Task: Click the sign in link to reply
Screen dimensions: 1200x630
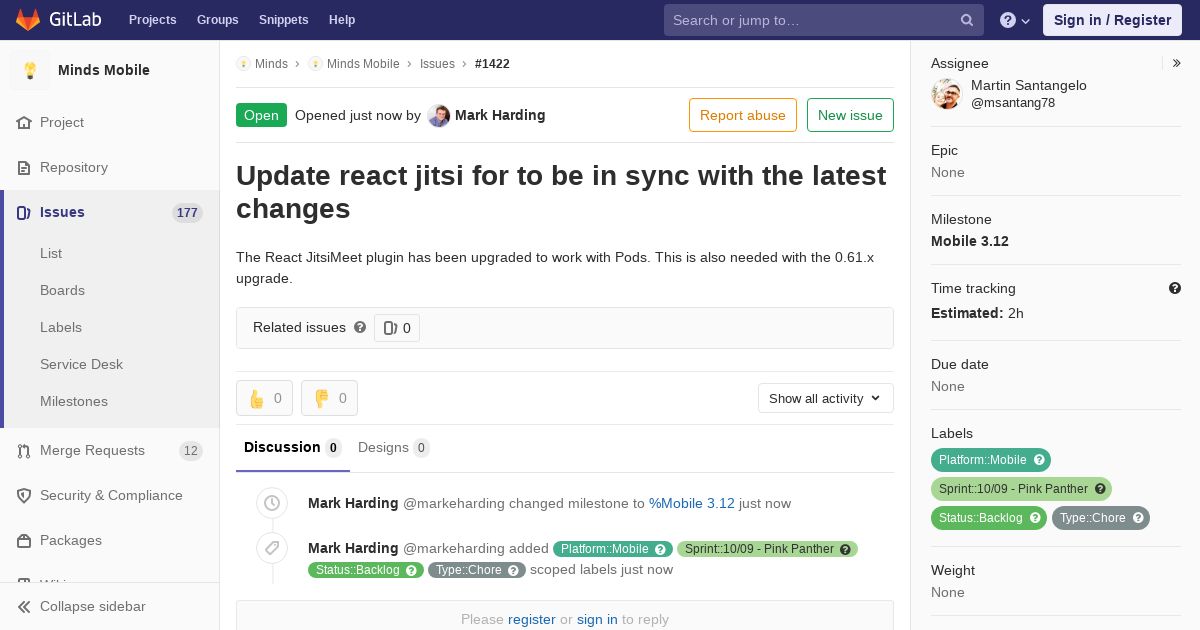Action: [x=597, y=619]
